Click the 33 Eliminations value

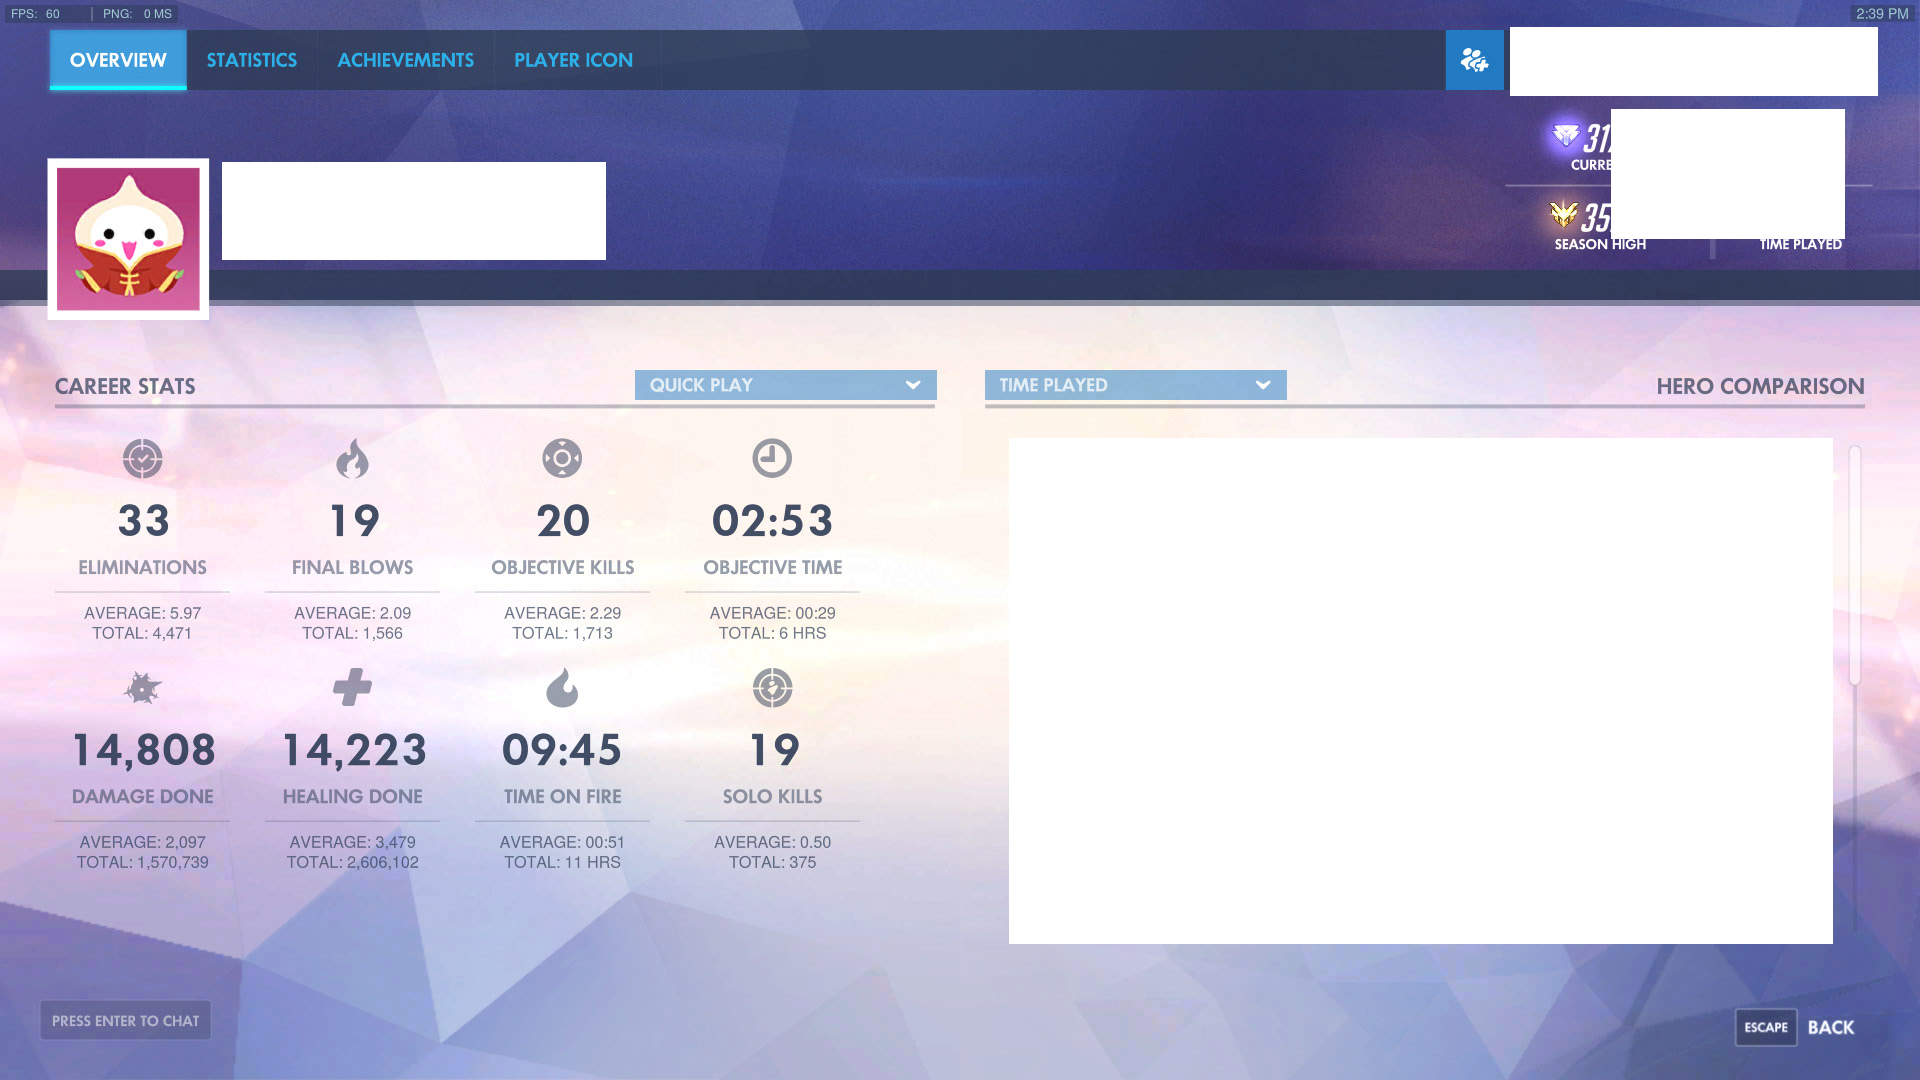[x=143, y=521]
